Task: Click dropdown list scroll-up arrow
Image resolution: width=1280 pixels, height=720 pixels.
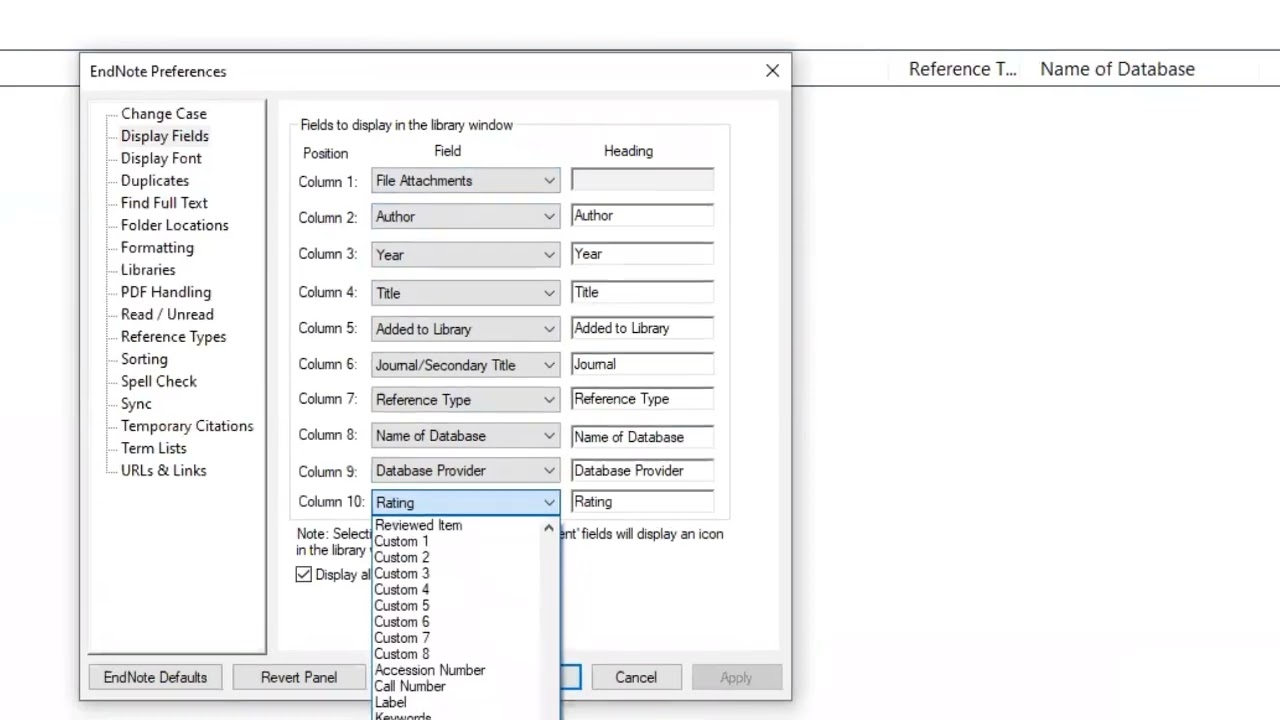Action: (x=548, y=528)
